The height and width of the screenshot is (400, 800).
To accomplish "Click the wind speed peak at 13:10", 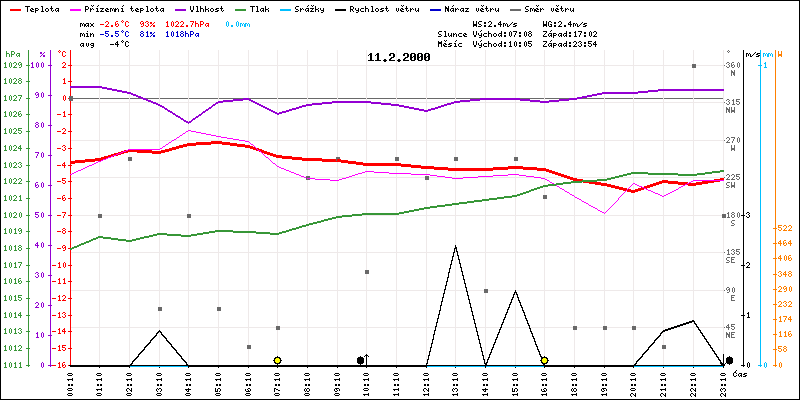I will pyautogui.click(x=455, y=246).
